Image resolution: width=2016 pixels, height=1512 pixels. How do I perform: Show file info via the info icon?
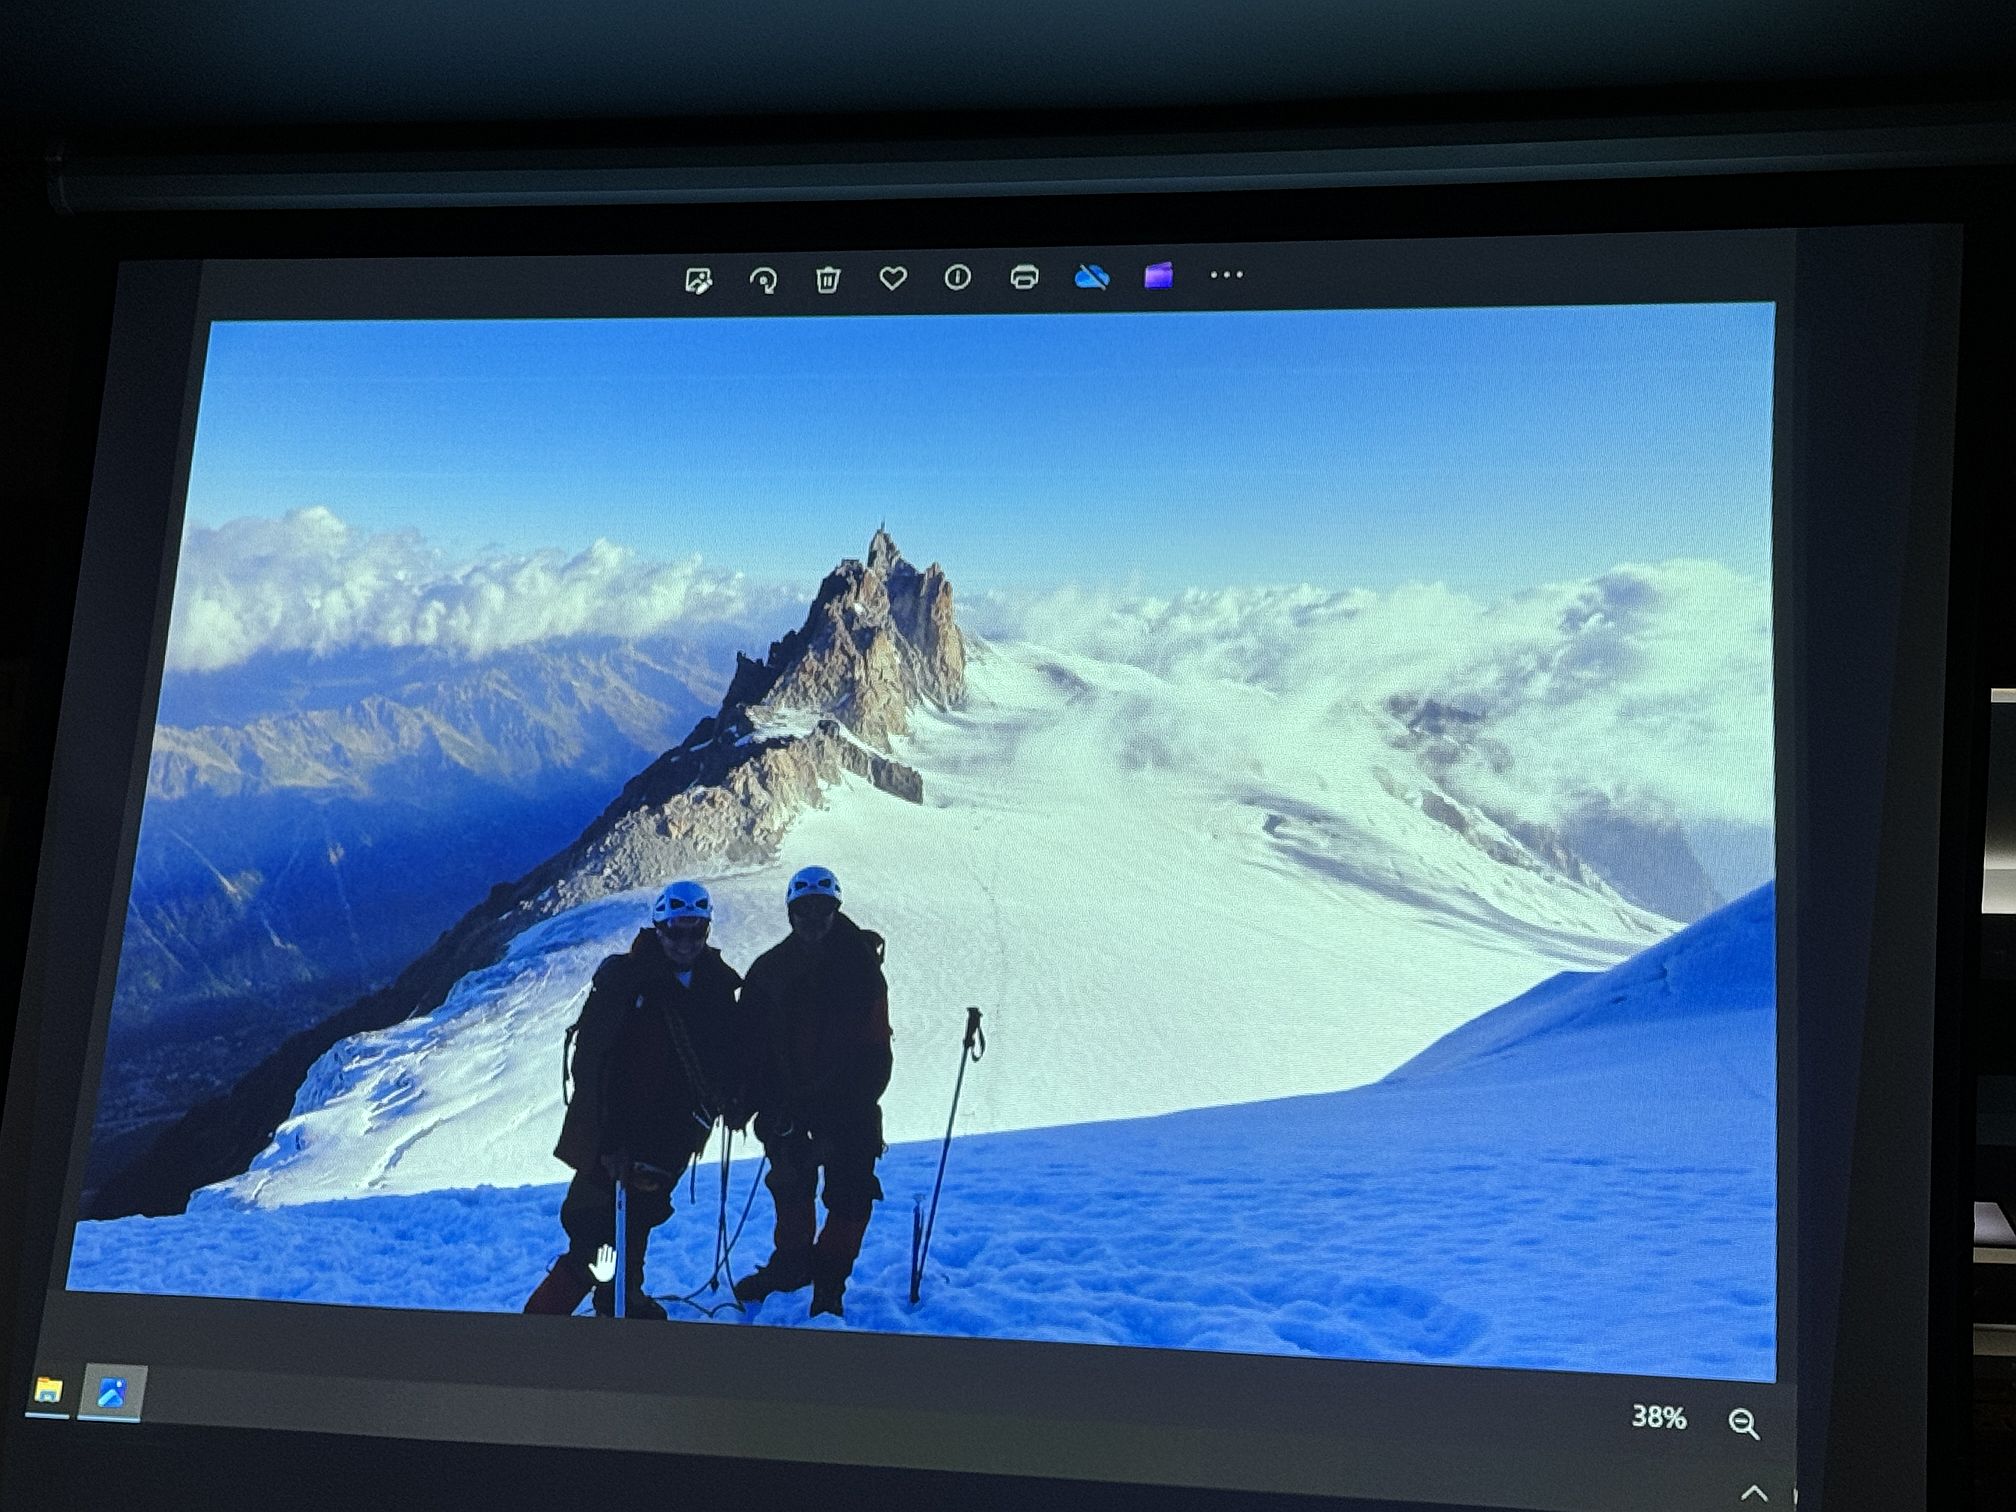click(957, 277)
